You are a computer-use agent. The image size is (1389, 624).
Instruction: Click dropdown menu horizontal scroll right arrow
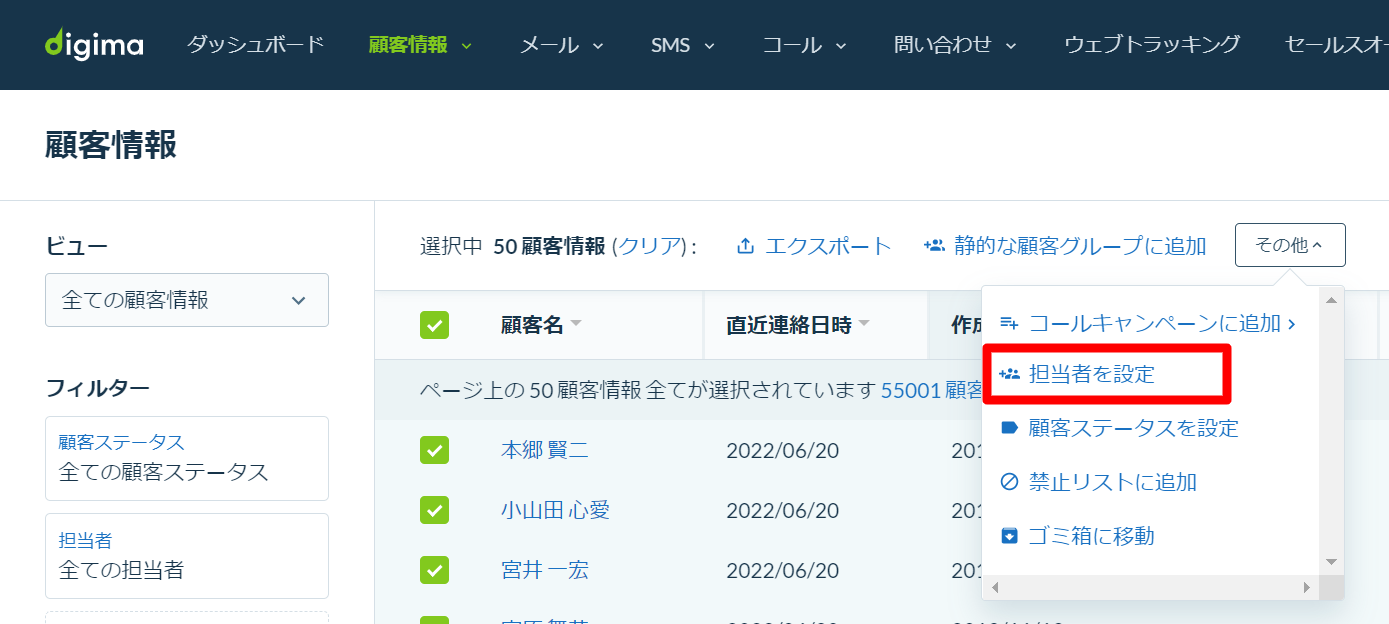1306,587
